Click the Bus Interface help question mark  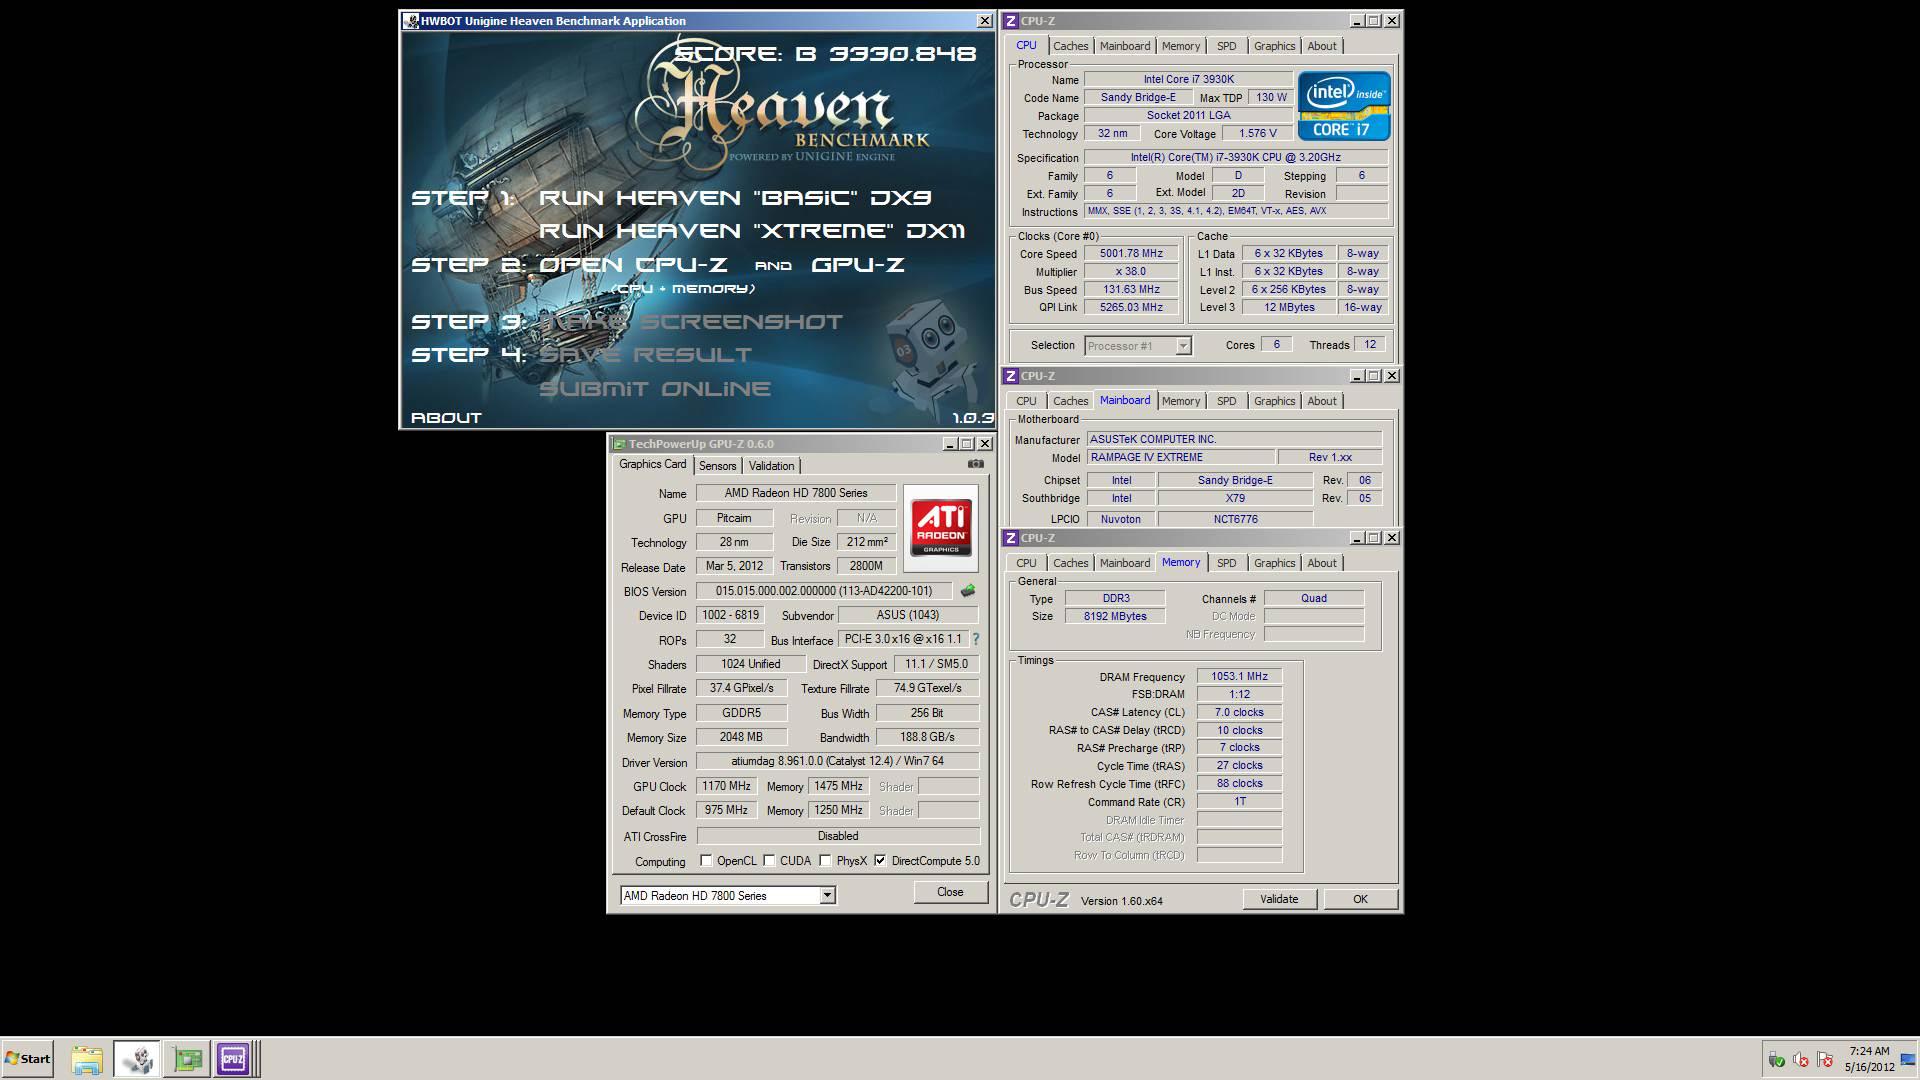click(x=976, y=639)
